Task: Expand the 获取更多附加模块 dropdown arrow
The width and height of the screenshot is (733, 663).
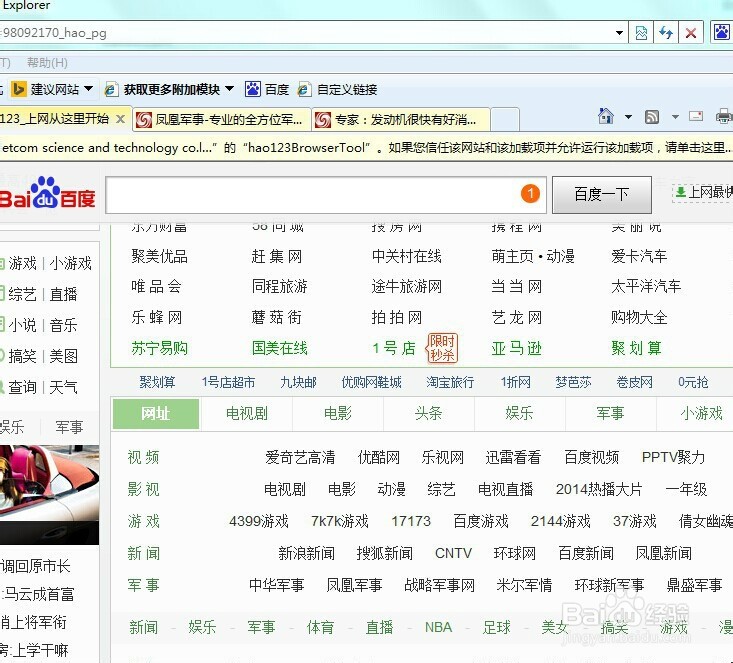Action: [230, 88]
